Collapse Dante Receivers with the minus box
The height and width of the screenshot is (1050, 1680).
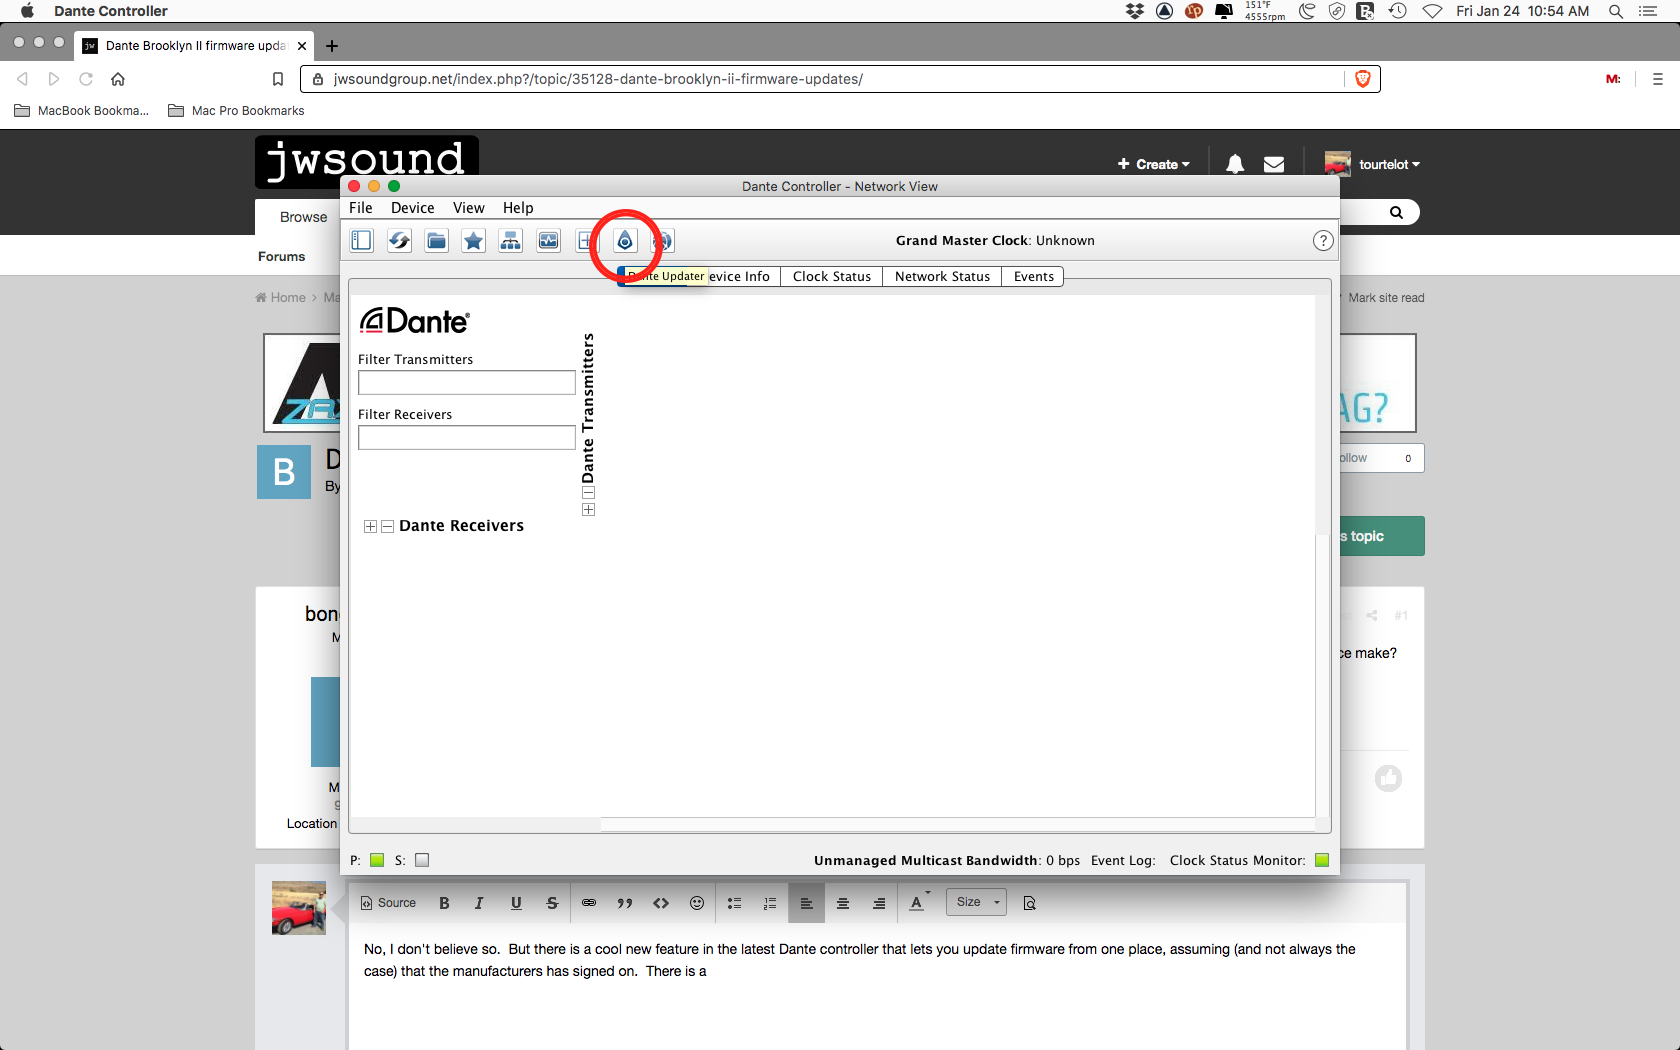point(387,526)
